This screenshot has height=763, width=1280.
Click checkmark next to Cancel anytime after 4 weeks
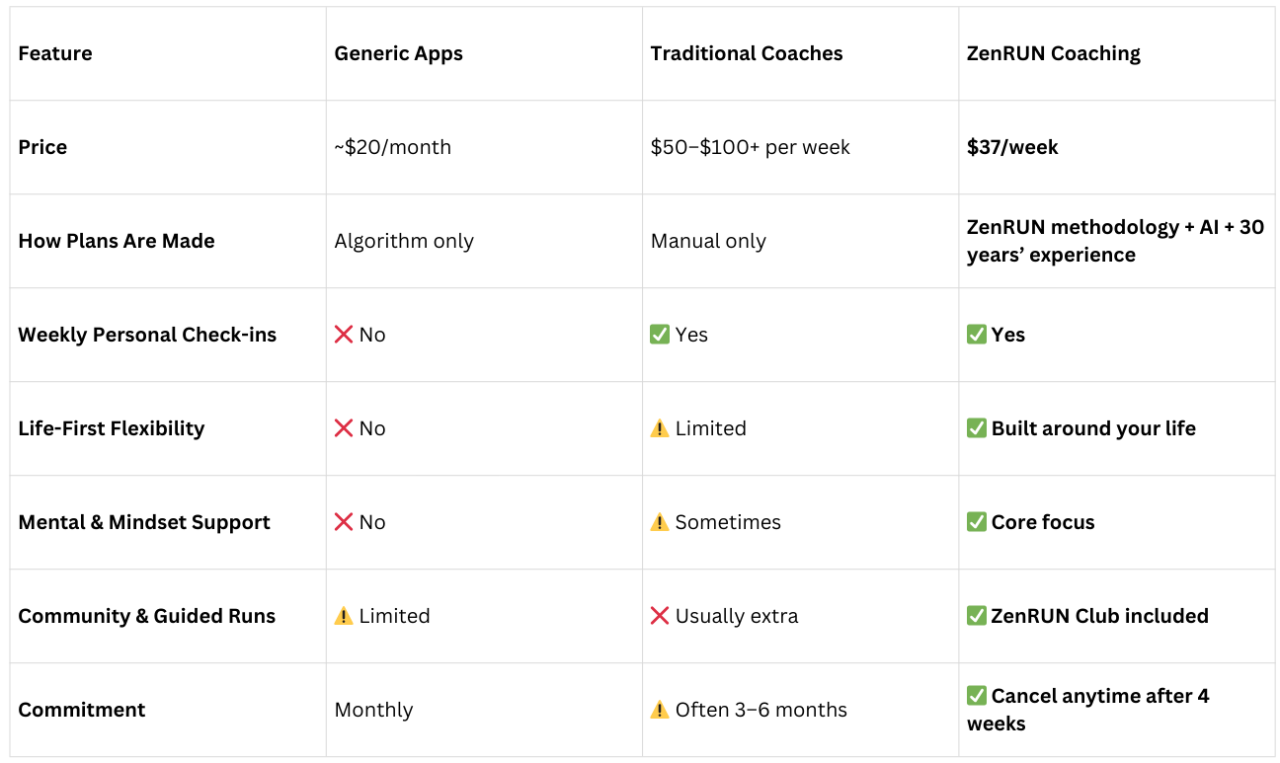[x=977, y=696]
